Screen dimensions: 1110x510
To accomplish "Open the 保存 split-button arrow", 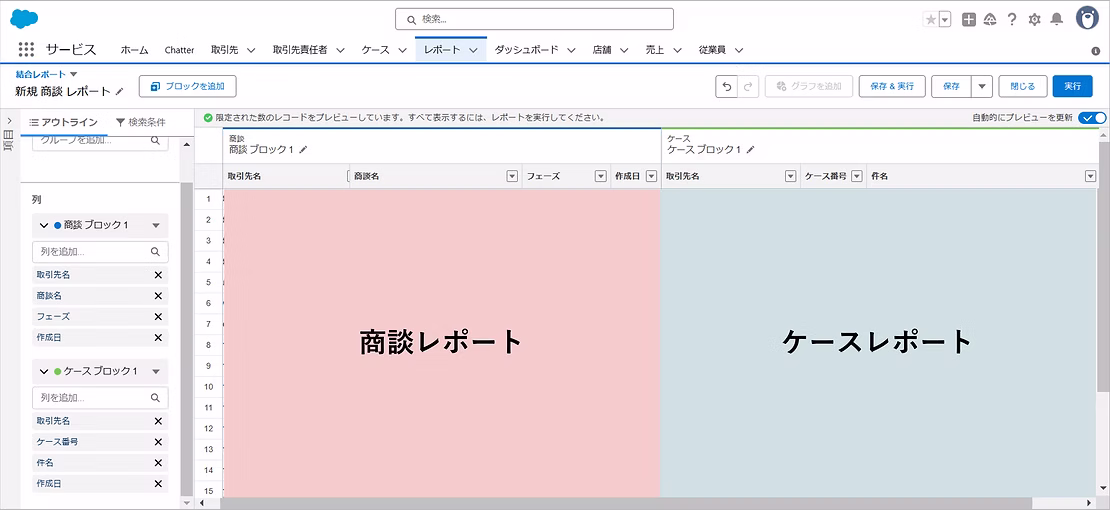I will pos(981,86).
